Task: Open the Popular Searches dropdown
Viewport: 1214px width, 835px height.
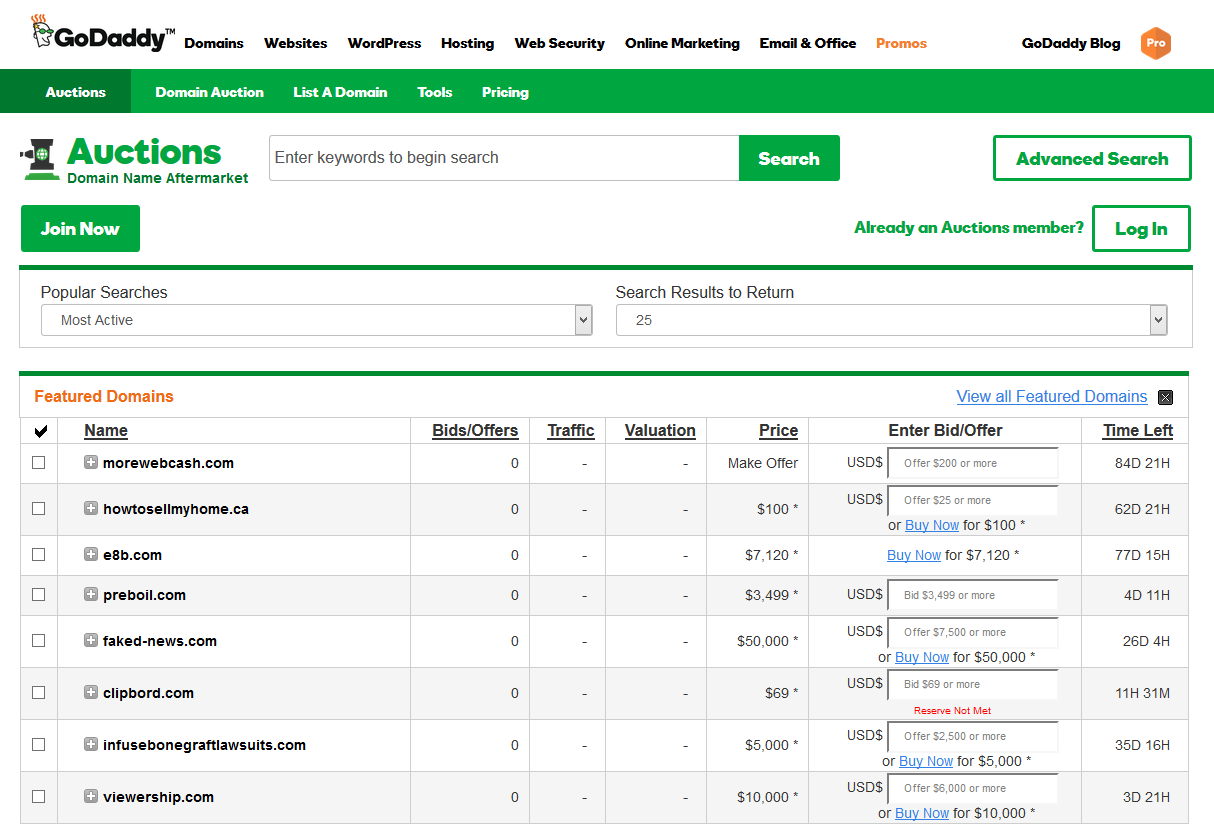Action: (x=316, y=320)
